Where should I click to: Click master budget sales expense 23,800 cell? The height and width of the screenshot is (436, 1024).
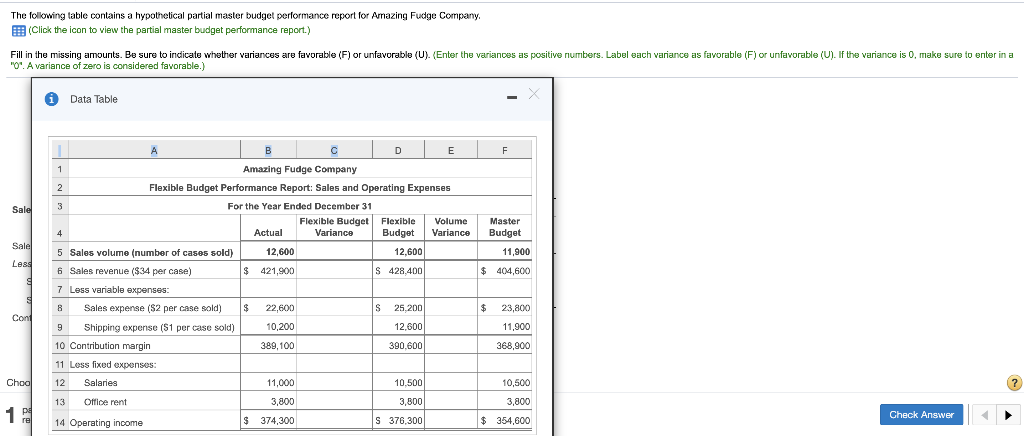click(x=505, y=308)
